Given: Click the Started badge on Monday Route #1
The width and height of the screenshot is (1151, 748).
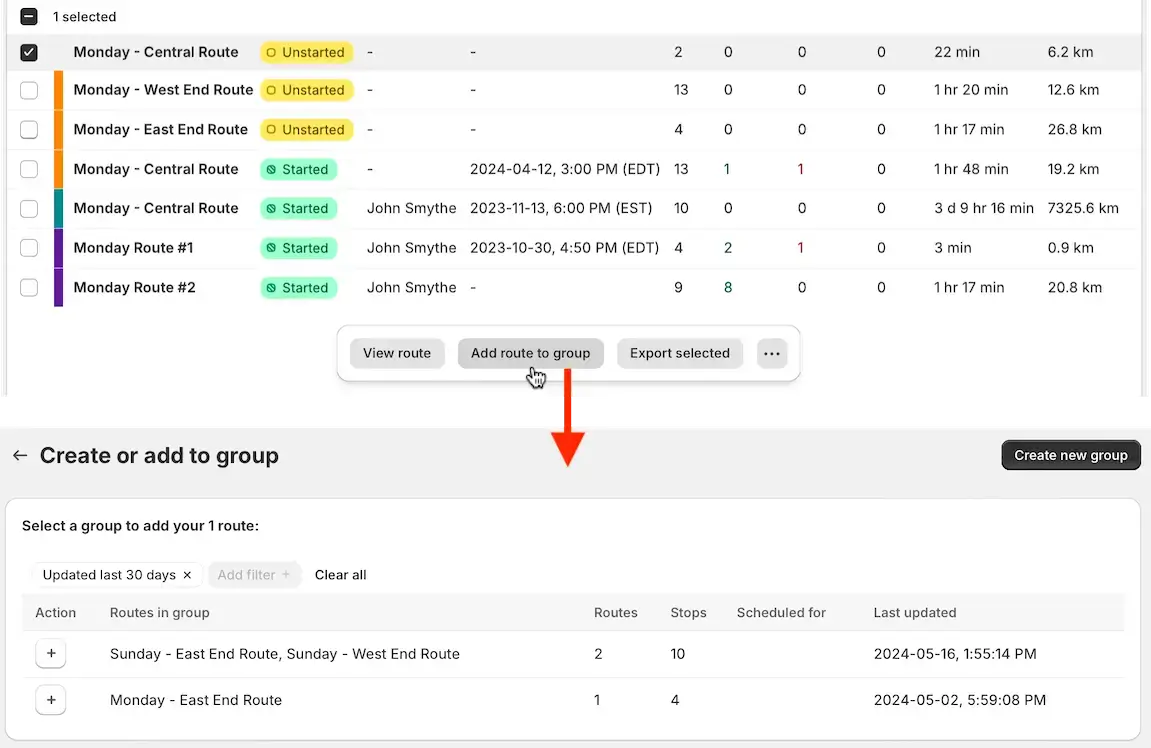Looking at the screenshot, I should click(299, 248).
